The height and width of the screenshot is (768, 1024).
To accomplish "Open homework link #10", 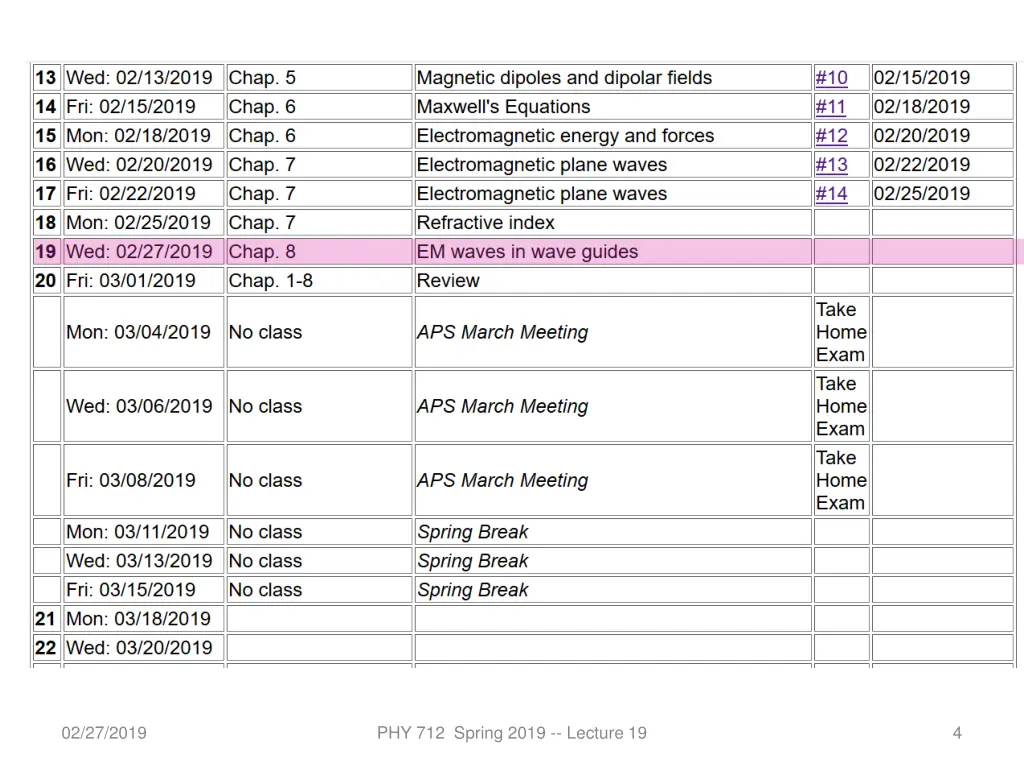I will click(x=831, y=78).
